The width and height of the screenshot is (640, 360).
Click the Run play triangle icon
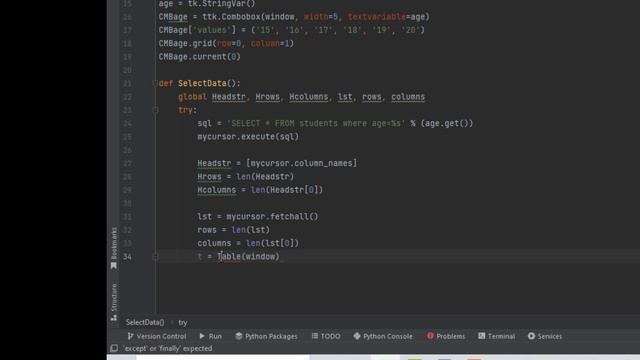[202, 336]
